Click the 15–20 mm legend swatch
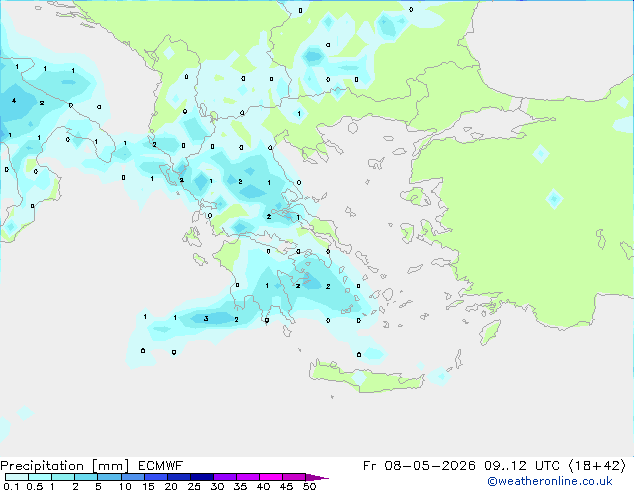 155,477
